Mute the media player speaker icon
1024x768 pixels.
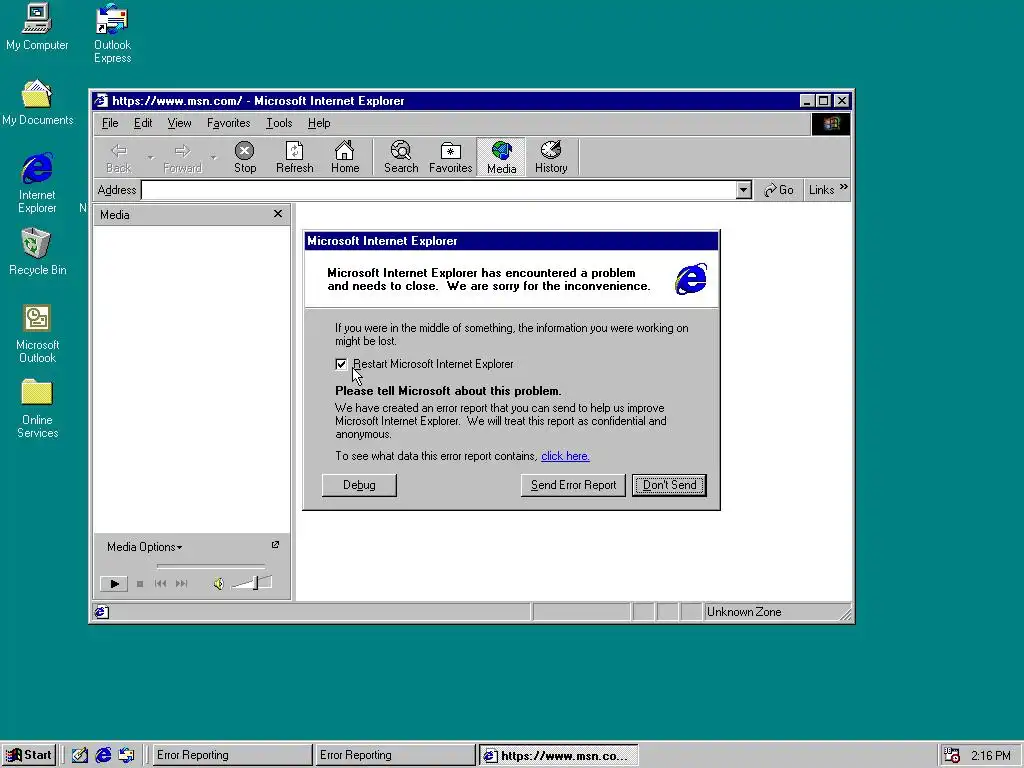(x=219, y=584)
